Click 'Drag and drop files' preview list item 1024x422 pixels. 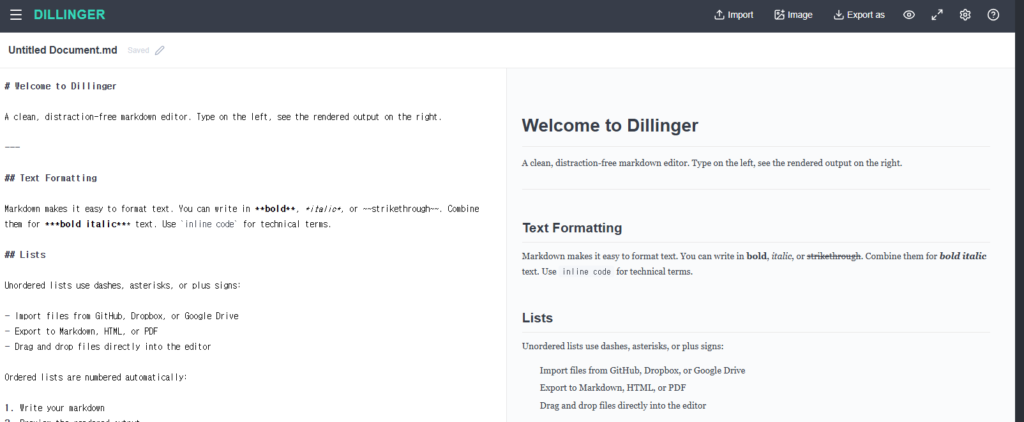point(622,405)
